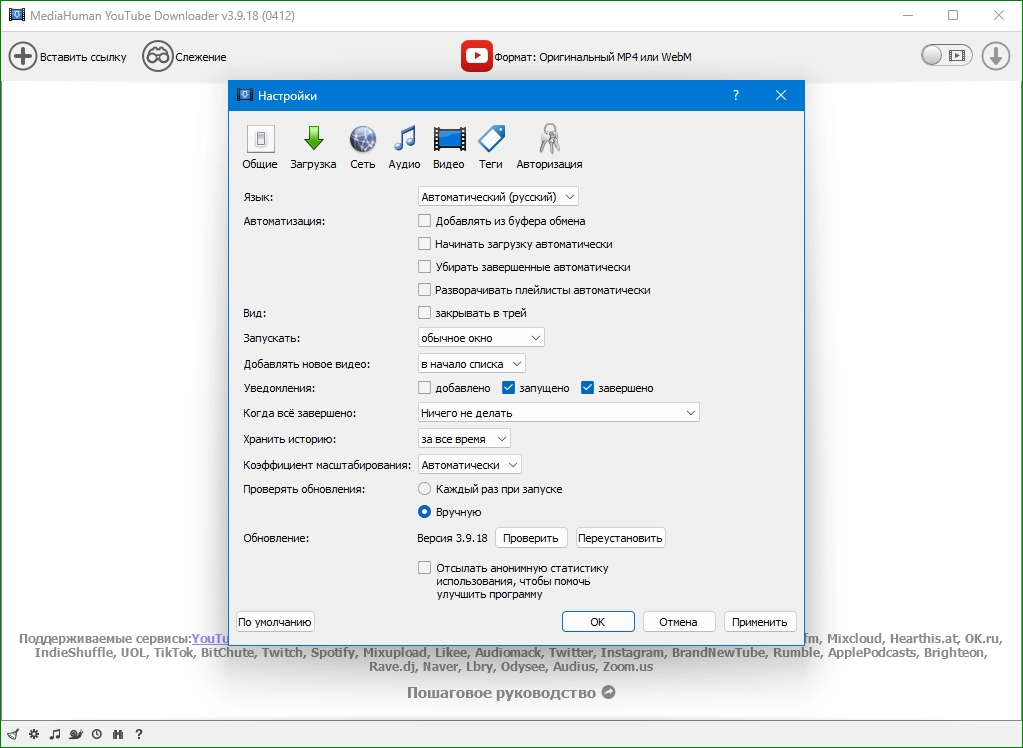Check the close to tray option

tap(424, 313)
